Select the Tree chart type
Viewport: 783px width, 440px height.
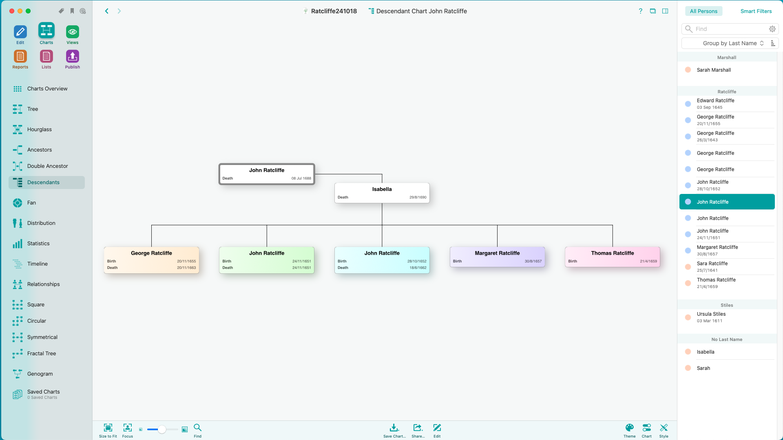(x=46, y=109)
